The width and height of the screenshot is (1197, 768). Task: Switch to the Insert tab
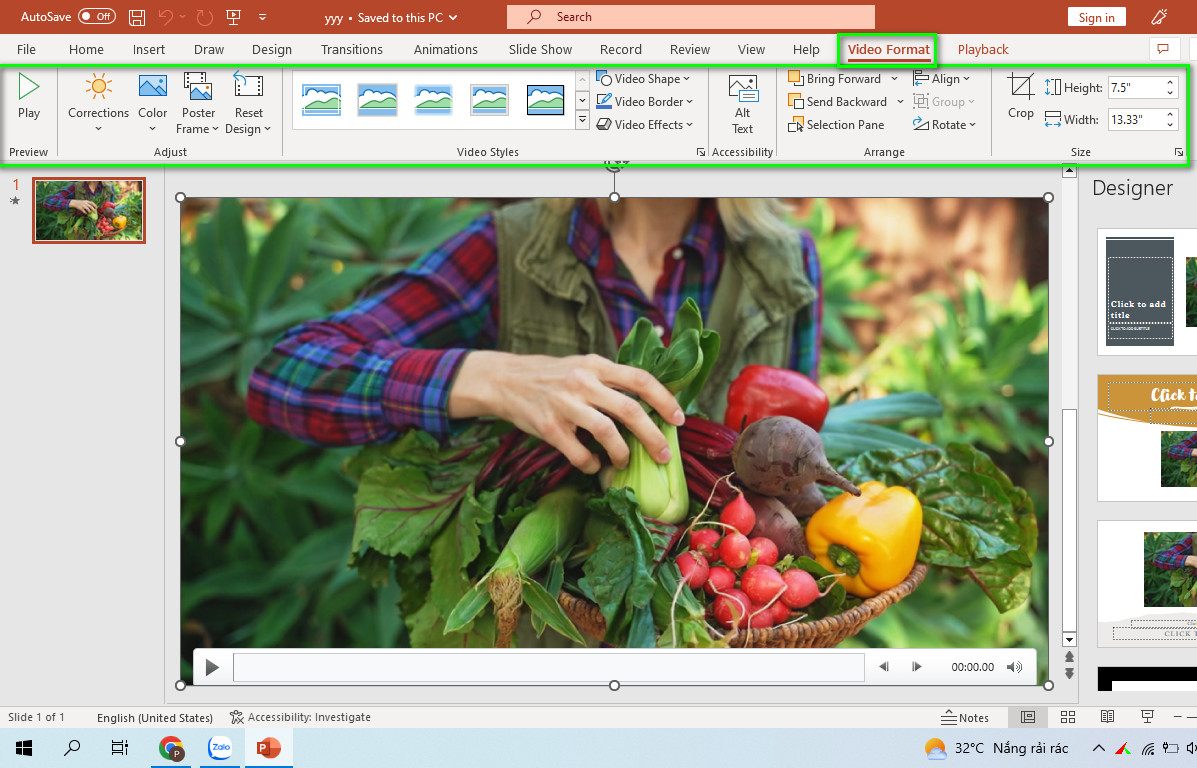(x=149, y=50)
